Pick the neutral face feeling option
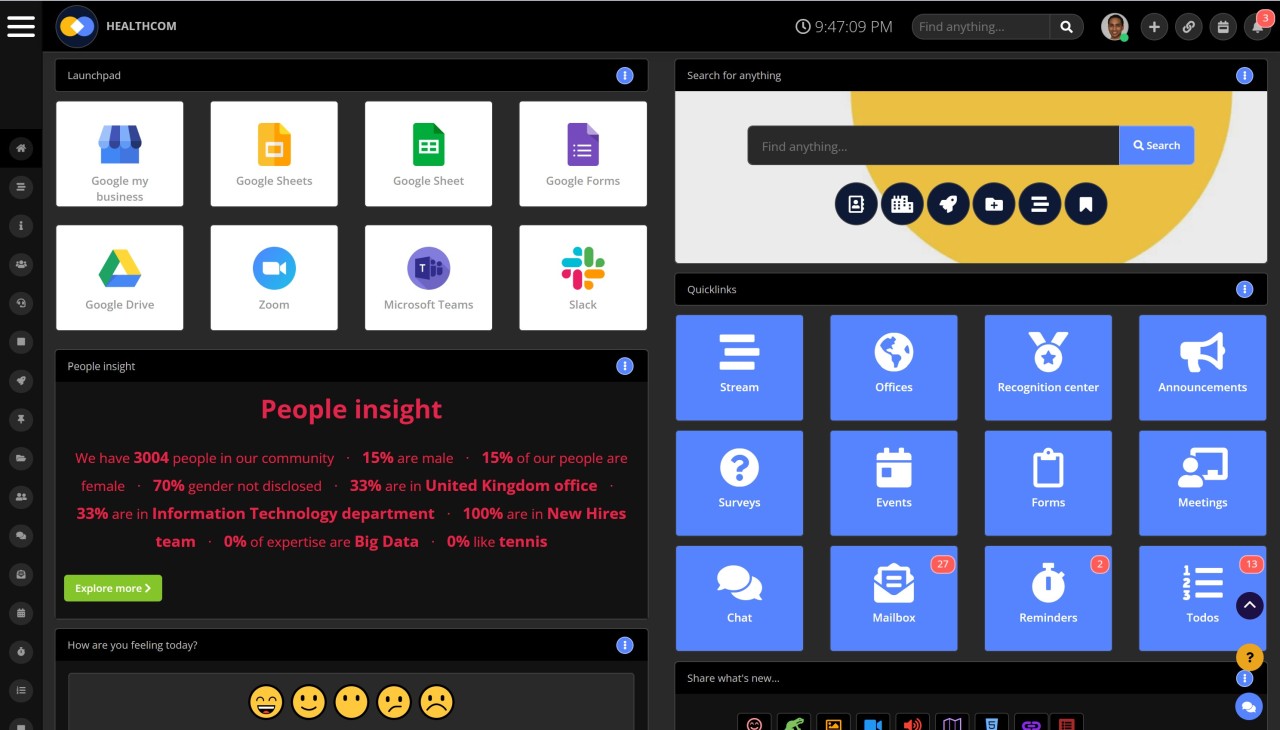The height and width of the screenshot is (730, 1280). point(351,701)
